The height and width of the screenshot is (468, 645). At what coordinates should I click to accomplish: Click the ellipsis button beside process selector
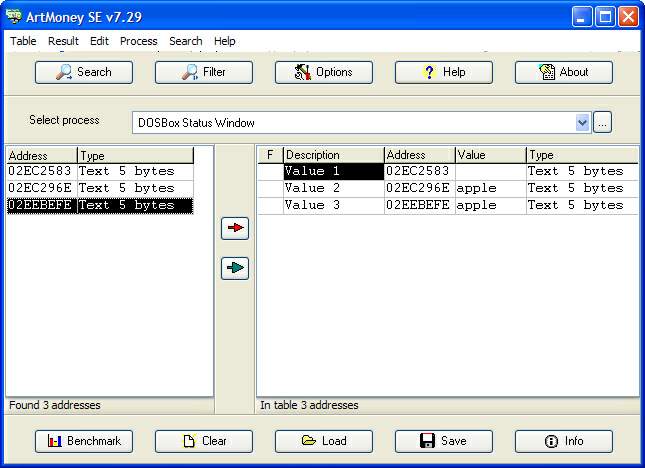pyautogui.click(x=602, y=123)
